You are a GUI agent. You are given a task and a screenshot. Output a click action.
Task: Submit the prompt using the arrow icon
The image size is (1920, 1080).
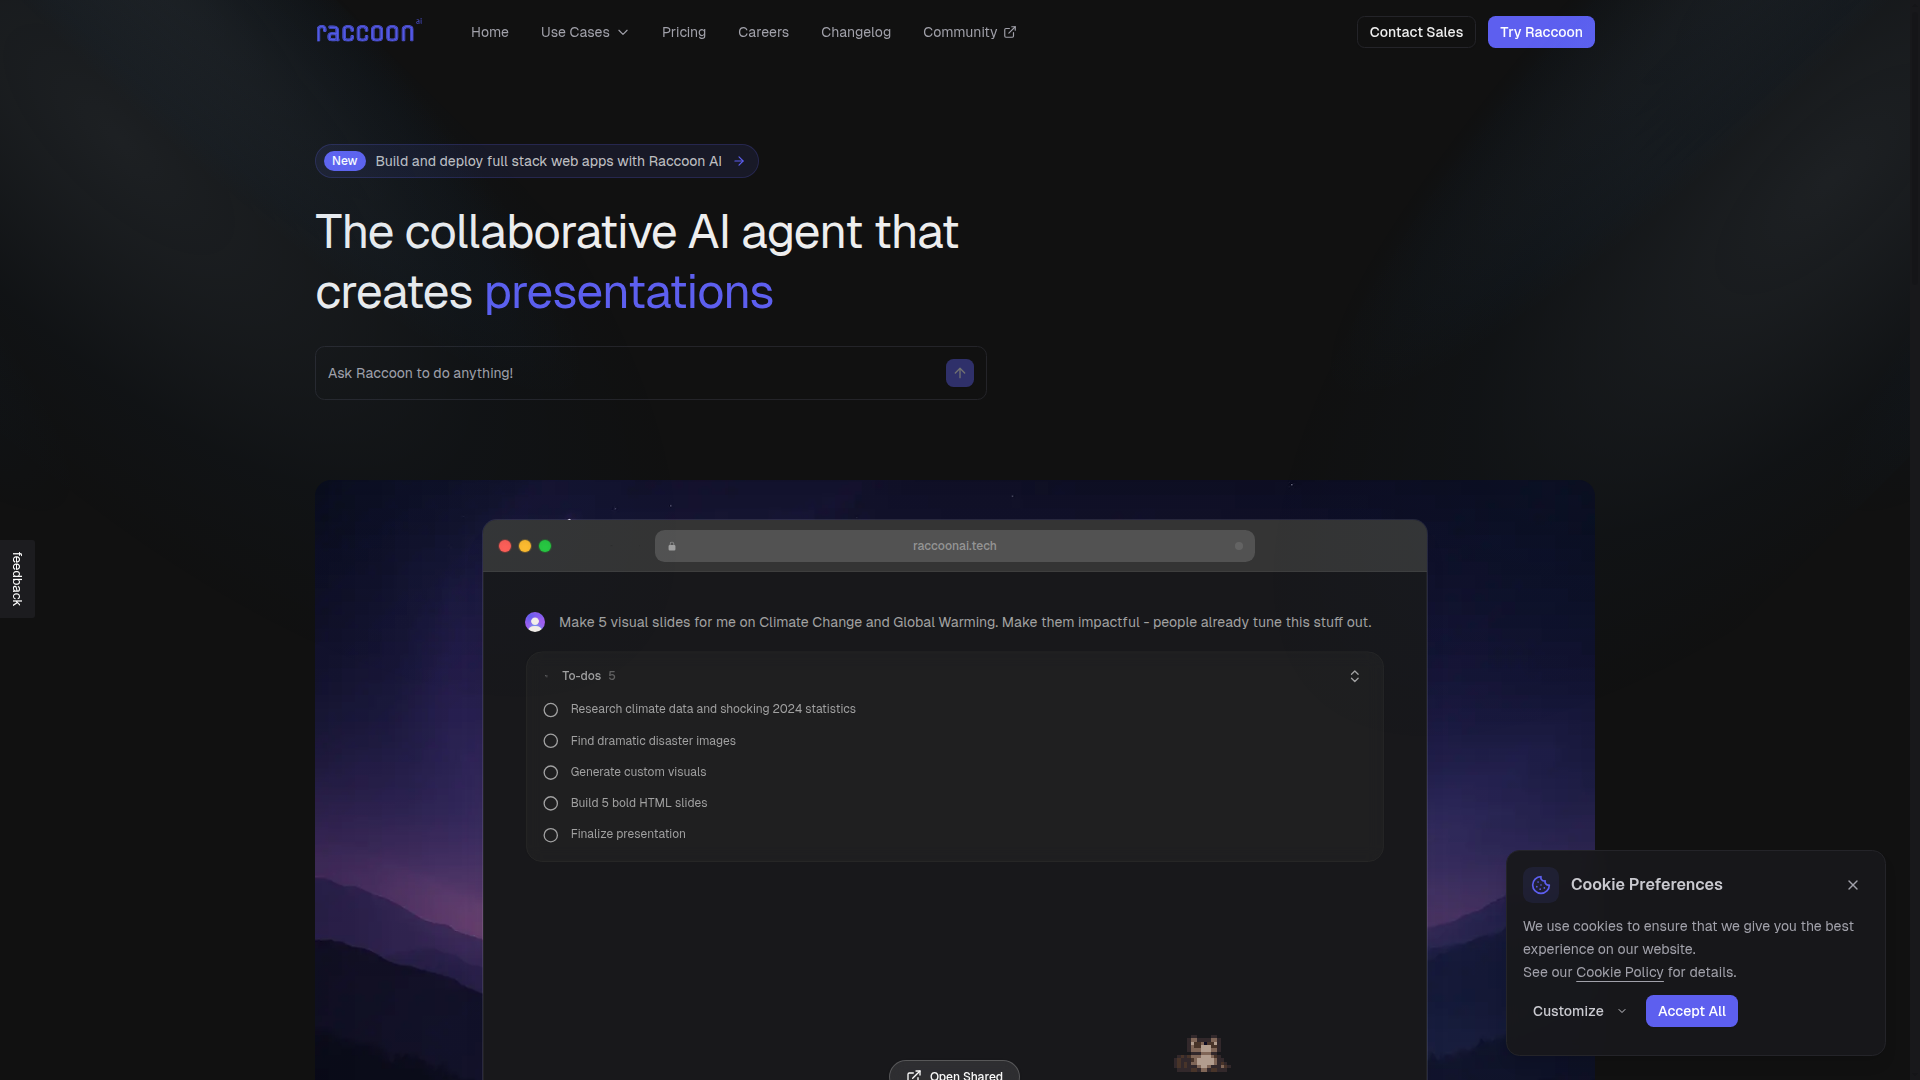pos(958,372)
